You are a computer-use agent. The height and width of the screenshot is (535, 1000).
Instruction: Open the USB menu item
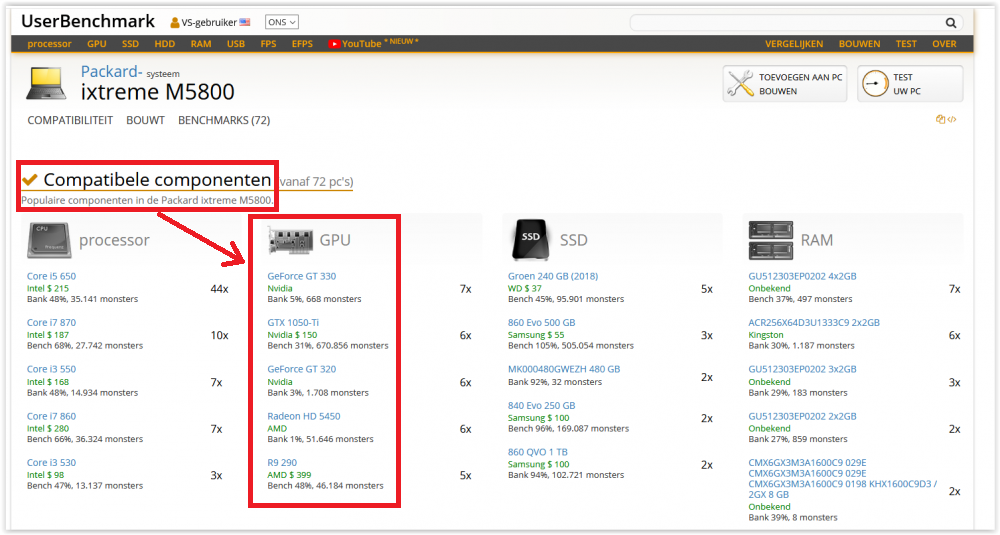[236, 44]
